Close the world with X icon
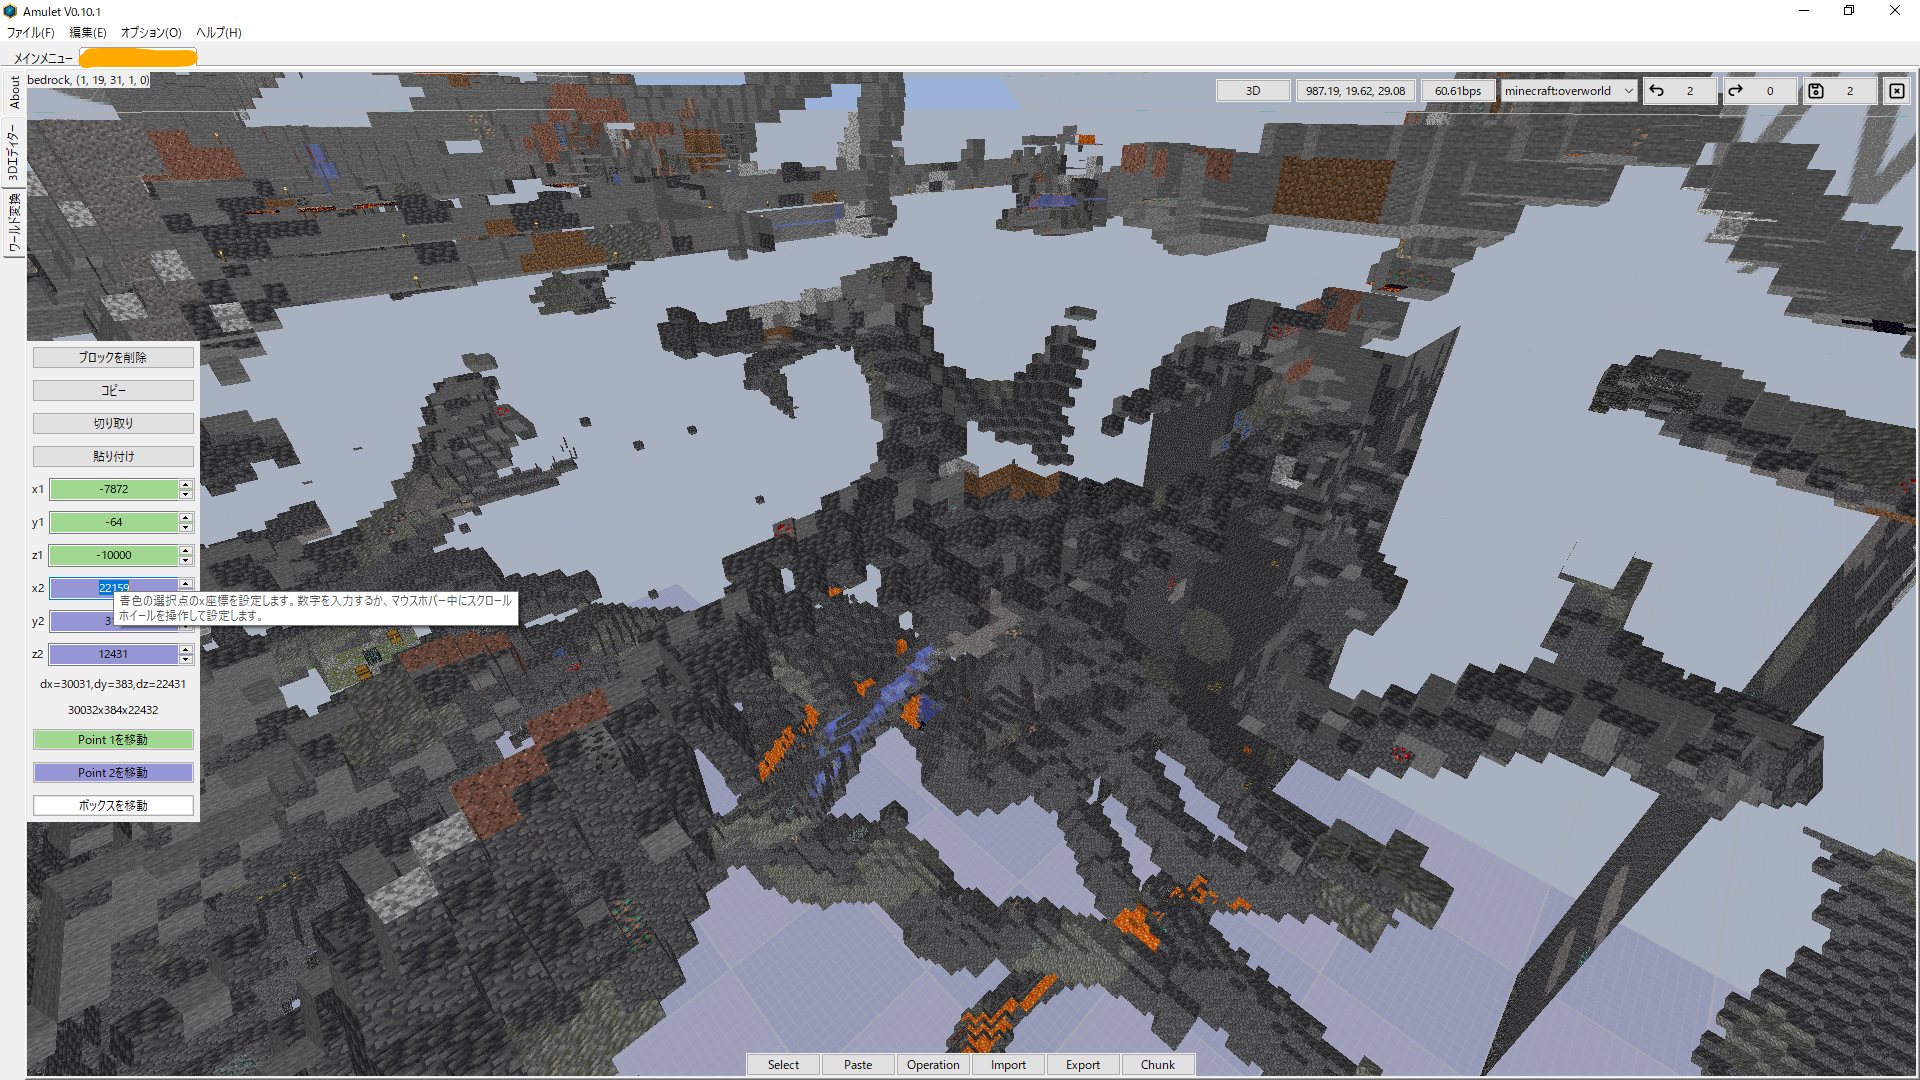Viewport: 1920px width, 1080px height. [1896, 91]
